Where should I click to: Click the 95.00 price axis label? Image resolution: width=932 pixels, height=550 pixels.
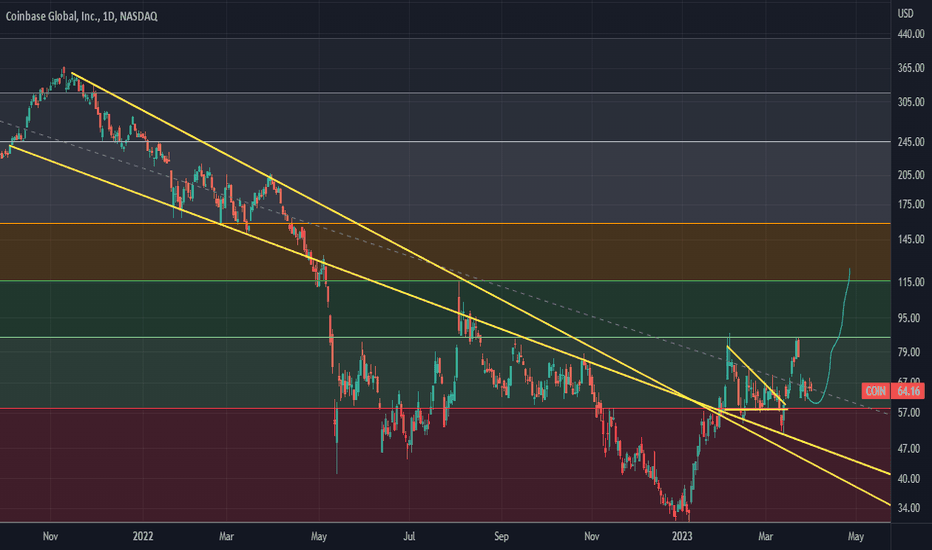(909, 318)
